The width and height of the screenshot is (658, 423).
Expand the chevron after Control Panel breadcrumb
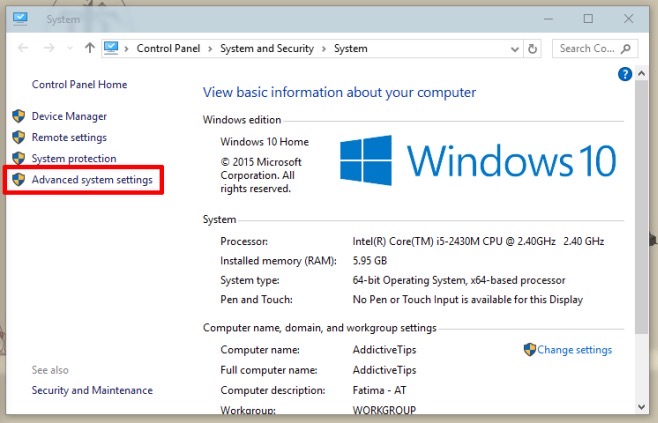click(210, 49)
